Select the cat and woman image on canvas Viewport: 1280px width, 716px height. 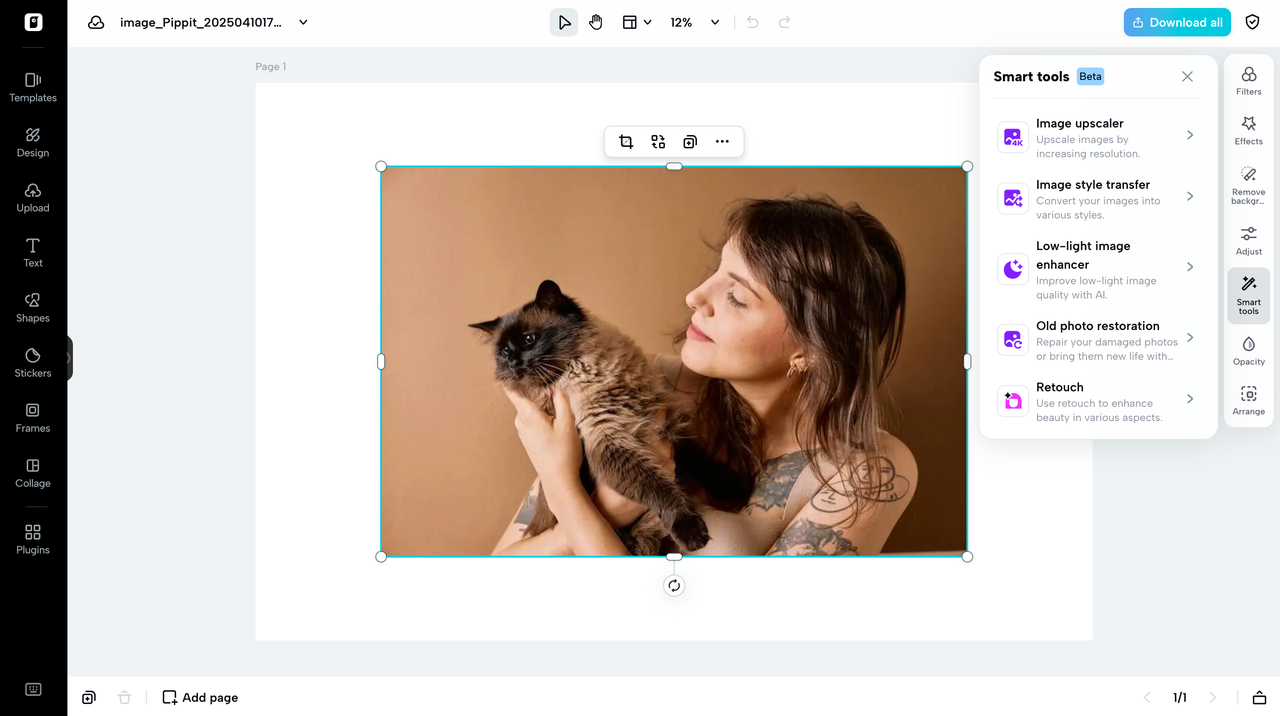(x=674, y=361)
